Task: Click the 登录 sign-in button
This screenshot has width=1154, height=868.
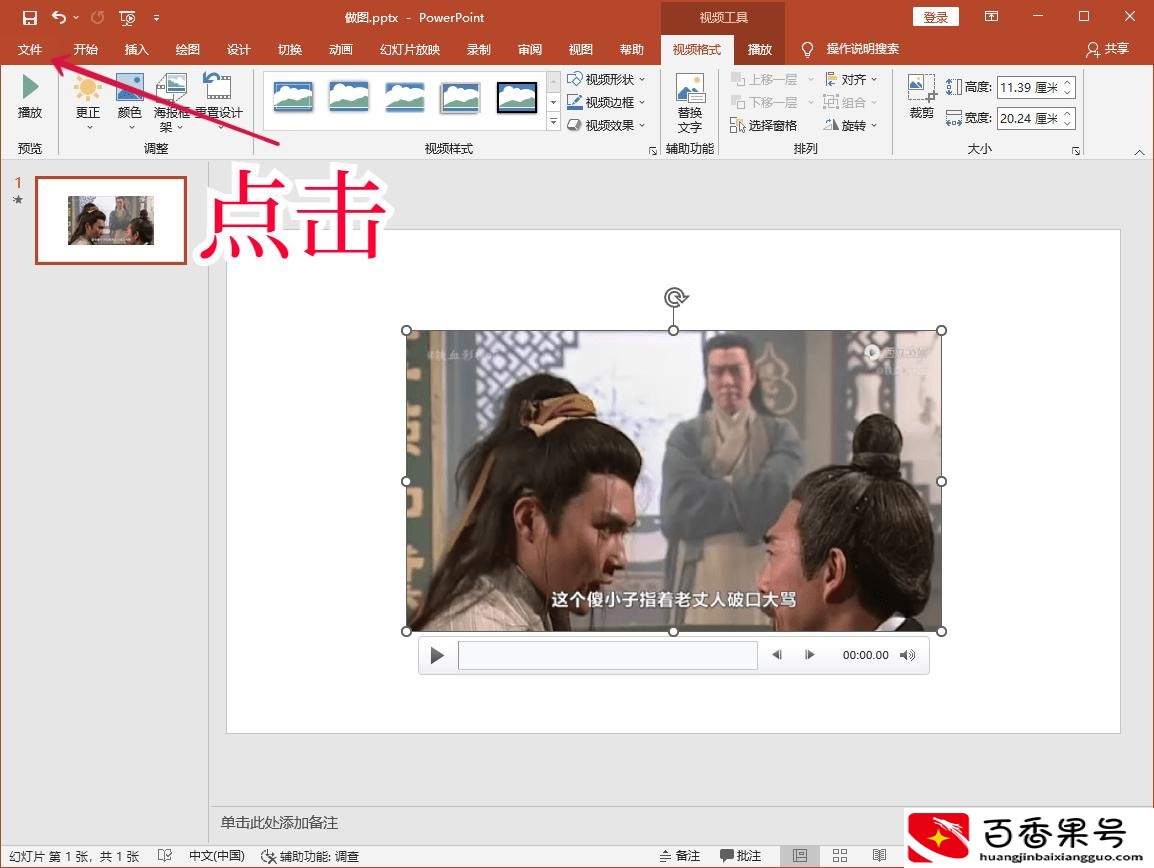Action: point(935,17)
